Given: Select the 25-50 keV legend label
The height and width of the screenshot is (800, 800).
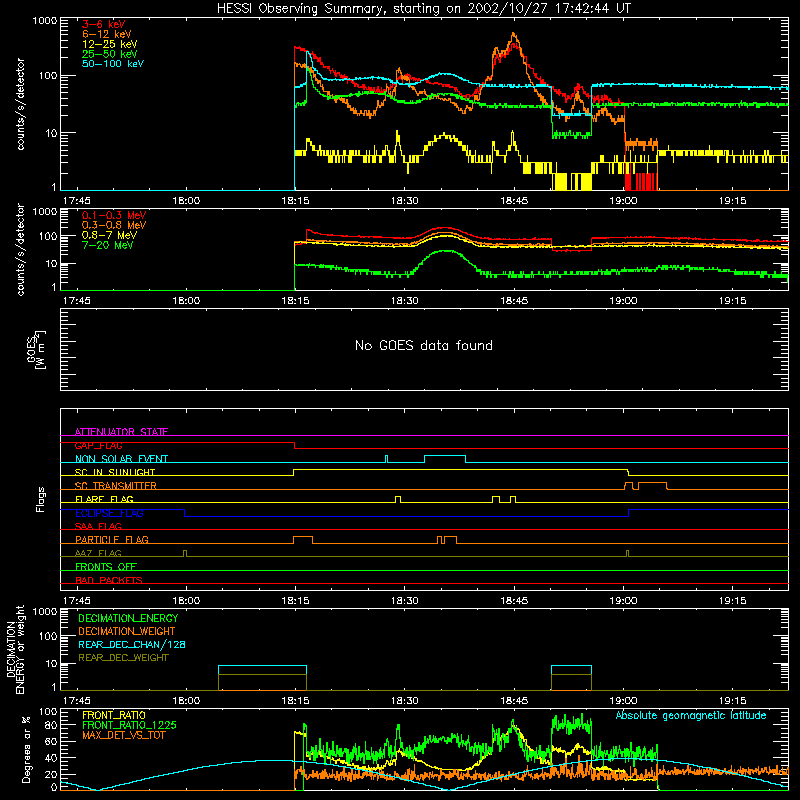Looking at the screenshot, I should (x=110, y=54).
